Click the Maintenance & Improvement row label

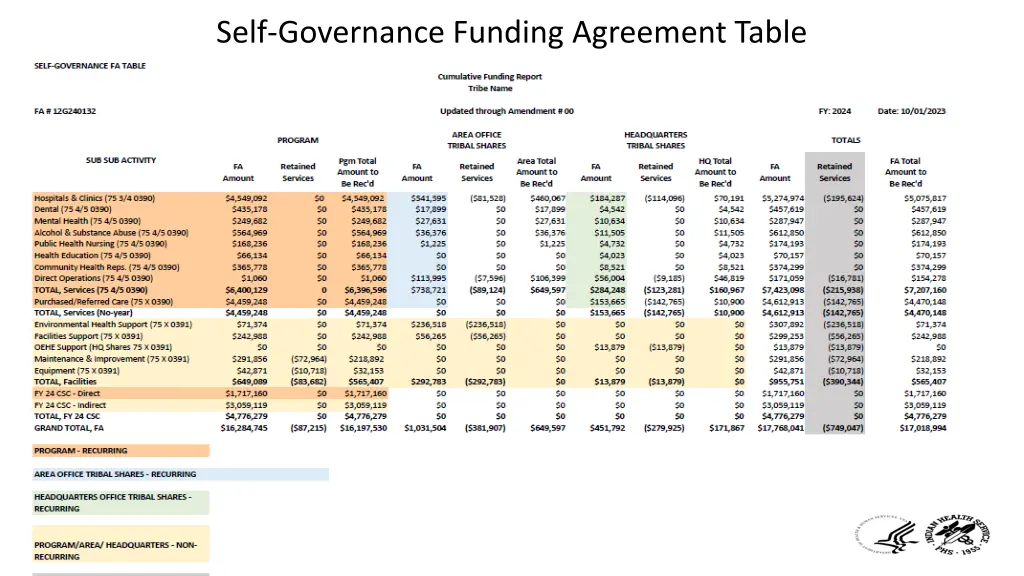point(112,359)
